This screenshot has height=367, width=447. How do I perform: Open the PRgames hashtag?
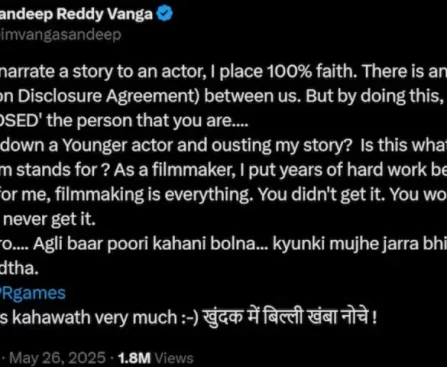(x=33, y=293)
